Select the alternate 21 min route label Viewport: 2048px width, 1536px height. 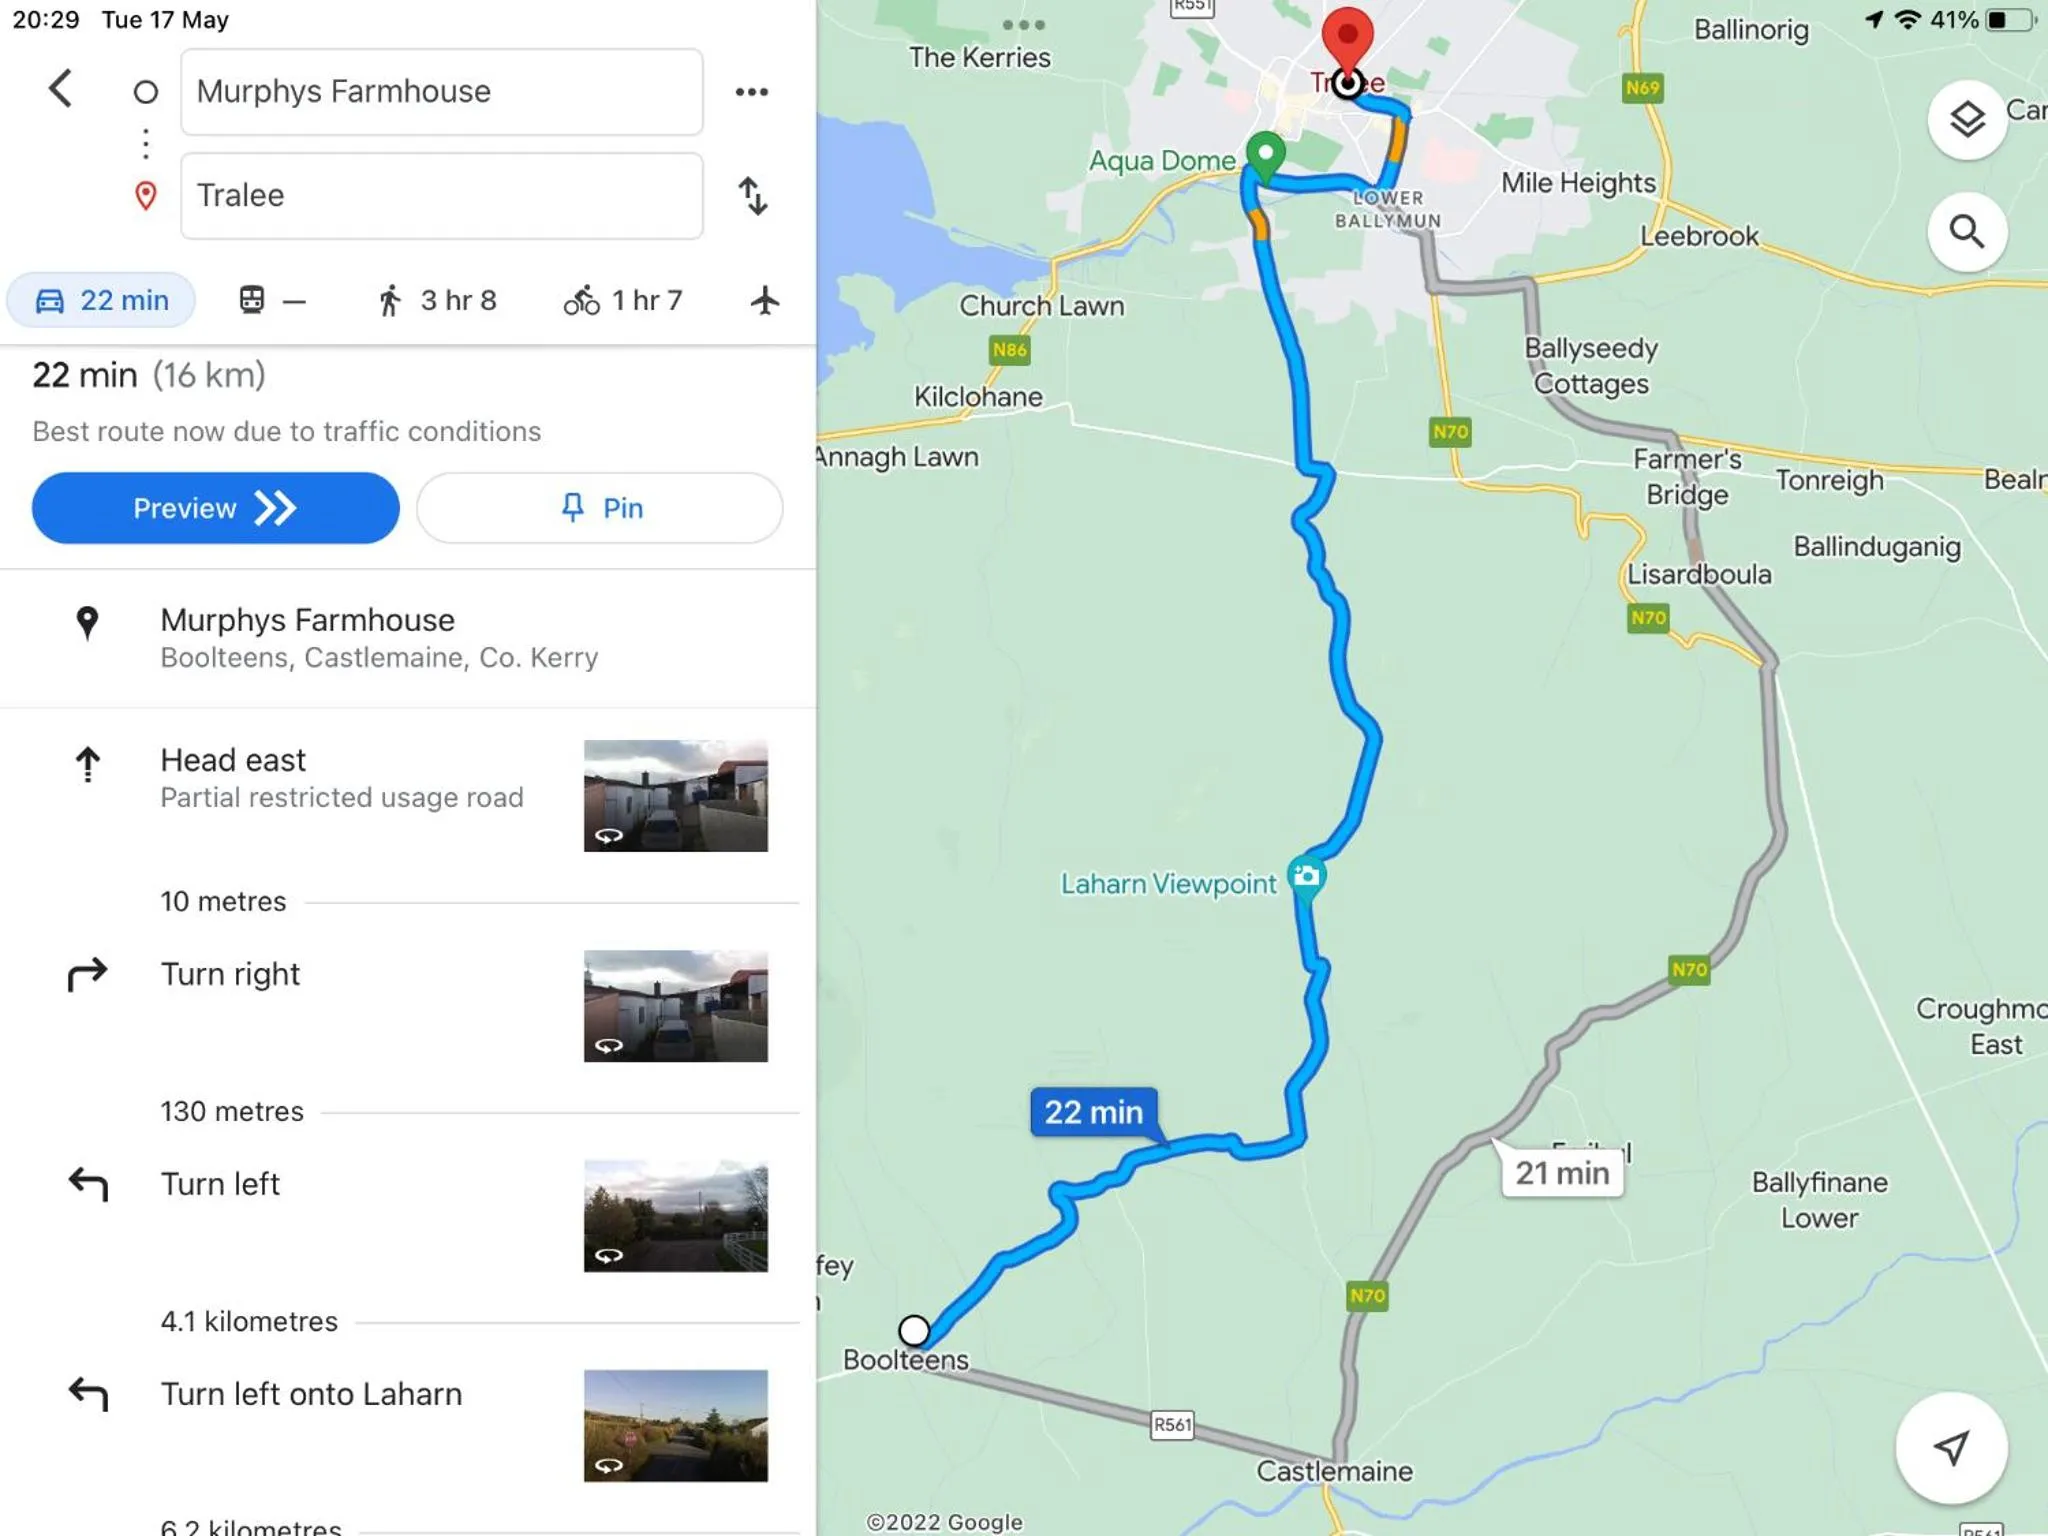(1561, 1173)
